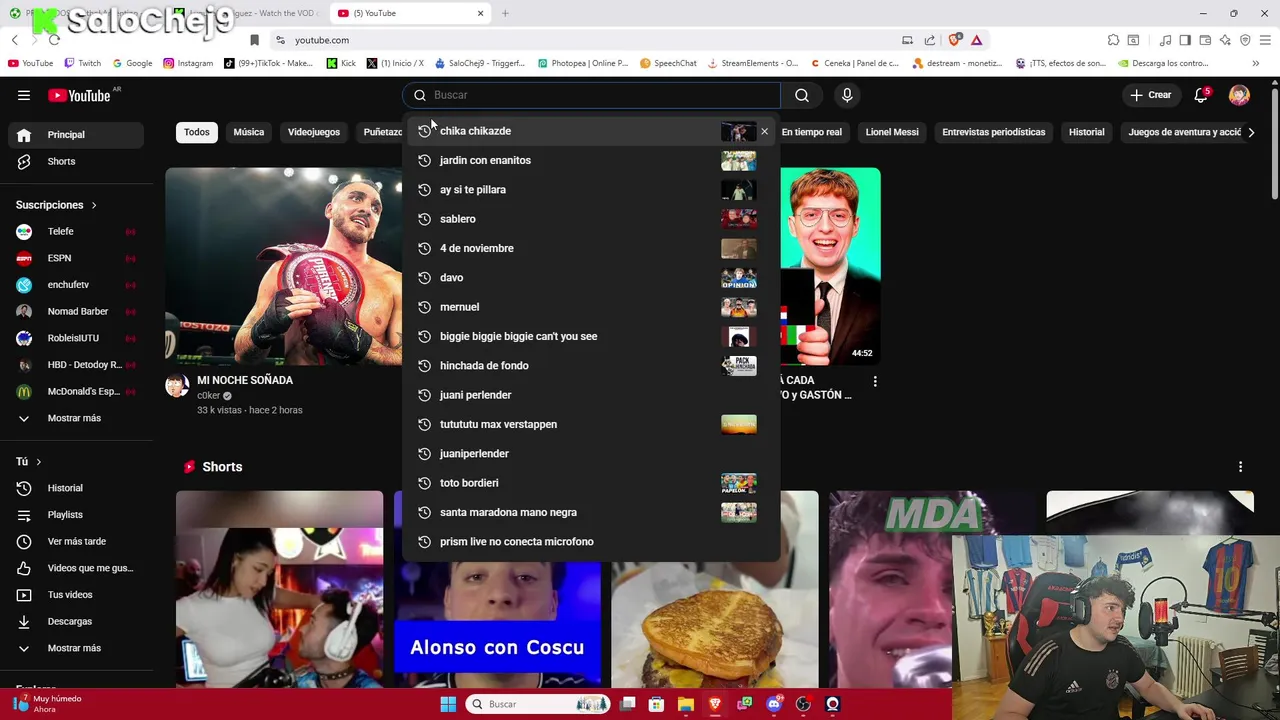Select the En tiempo real chip
The height and width of the screenshot is (720, 1280).
pos(811,132)
